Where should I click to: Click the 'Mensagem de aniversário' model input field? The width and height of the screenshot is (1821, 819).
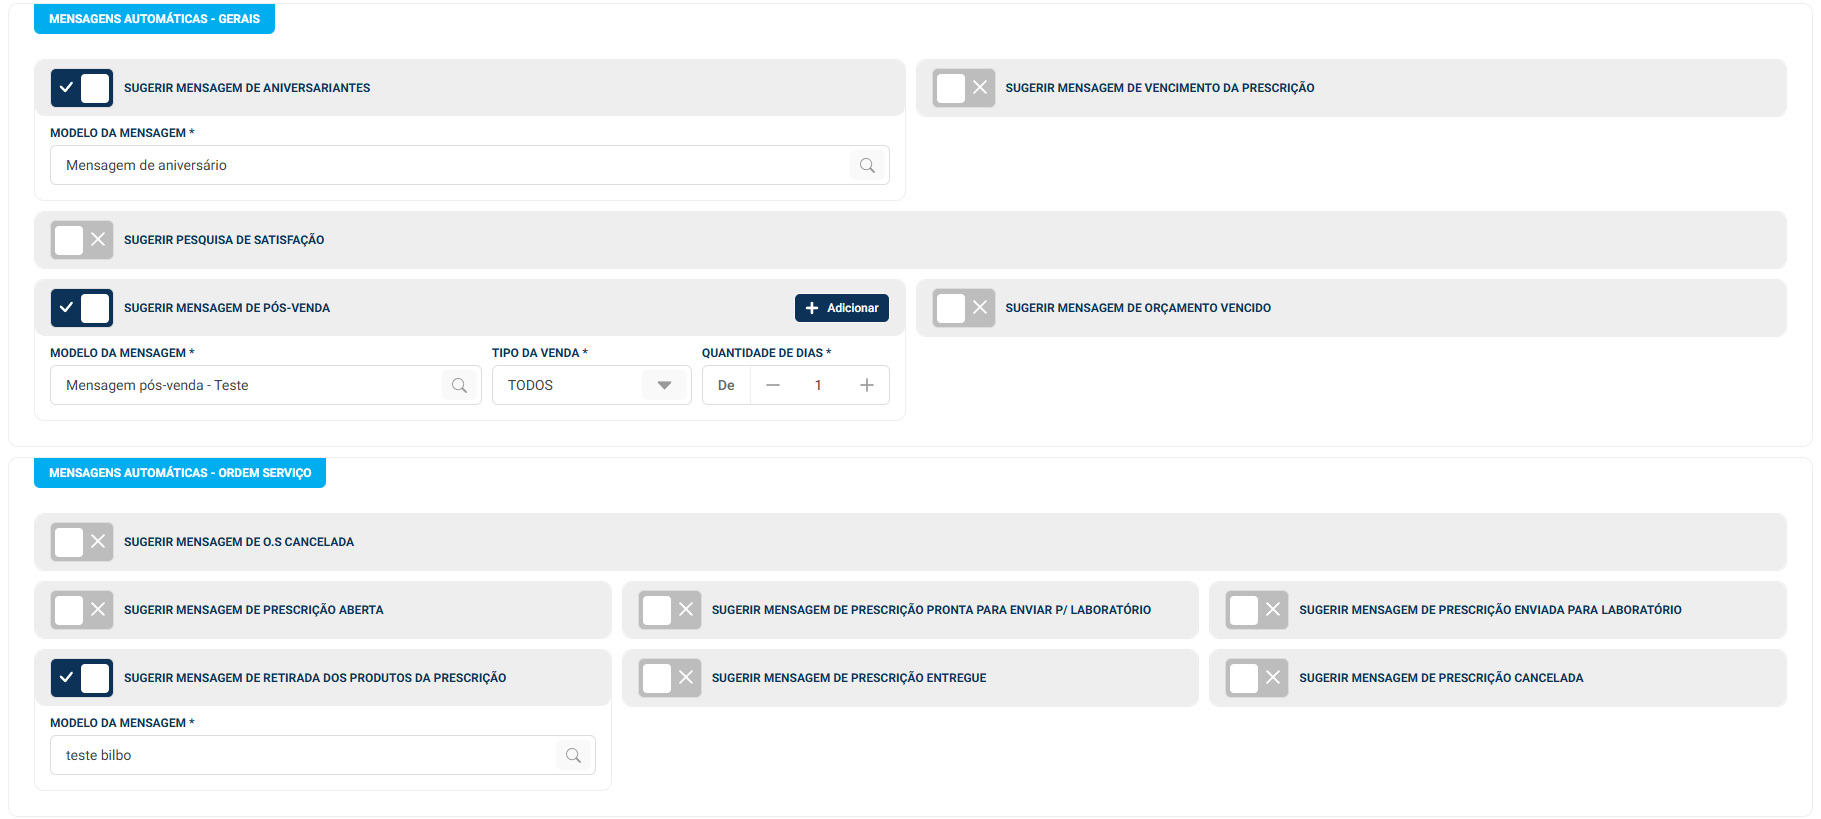tap(450, 166)
